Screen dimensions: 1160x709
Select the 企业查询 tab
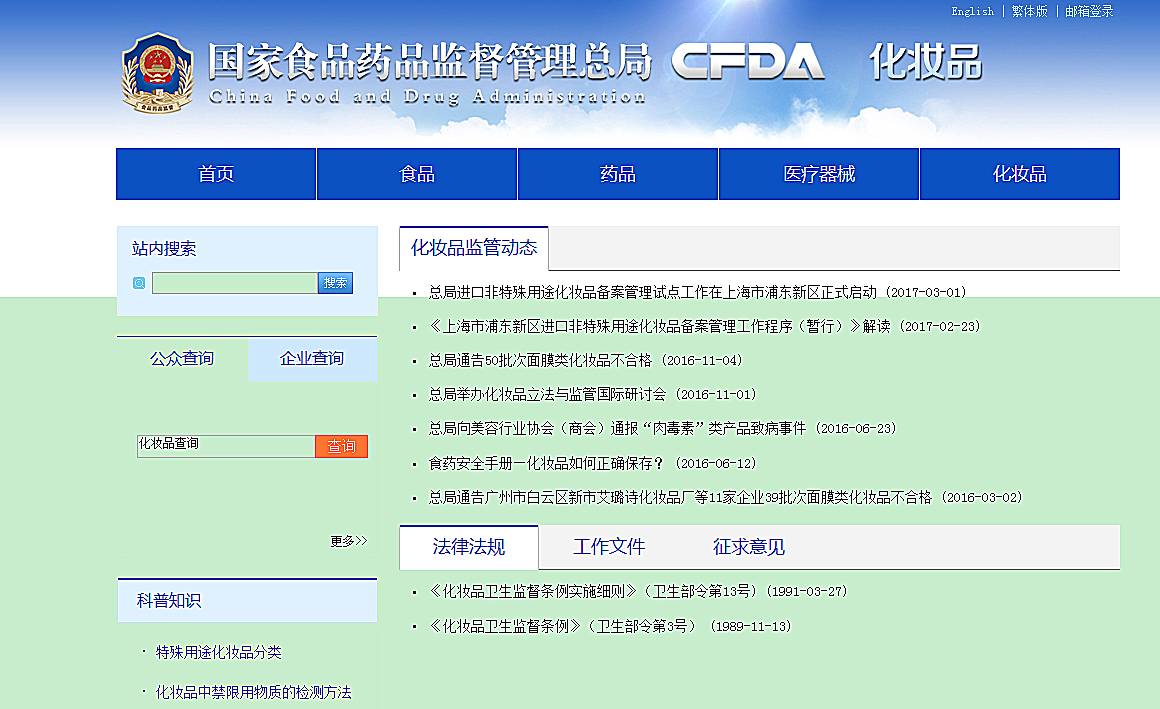[312, 359]
